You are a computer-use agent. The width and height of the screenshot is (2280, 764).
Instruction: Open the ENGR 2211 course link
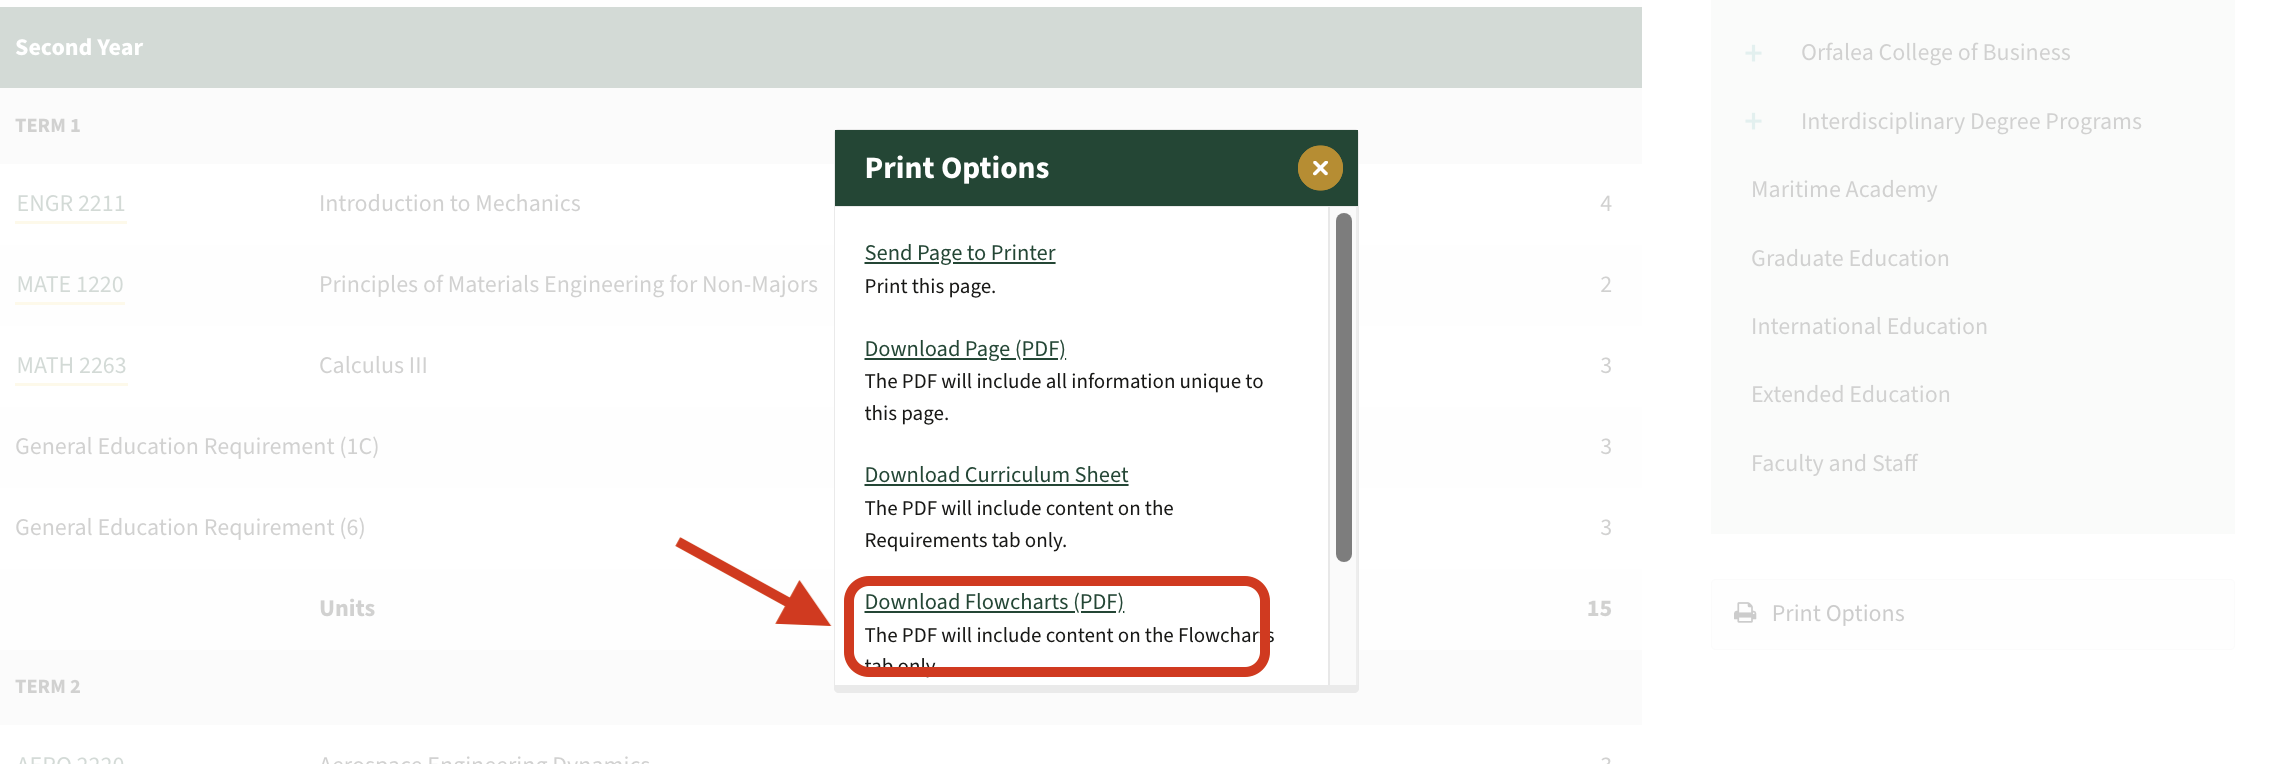(71, 204)
